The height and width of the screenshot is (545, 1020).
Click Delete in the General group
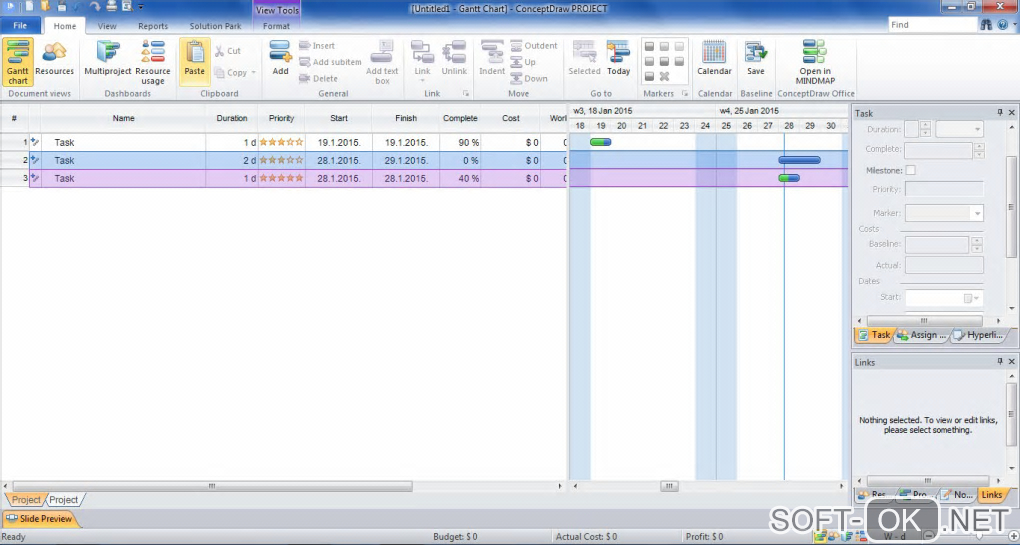pos(318,78)
